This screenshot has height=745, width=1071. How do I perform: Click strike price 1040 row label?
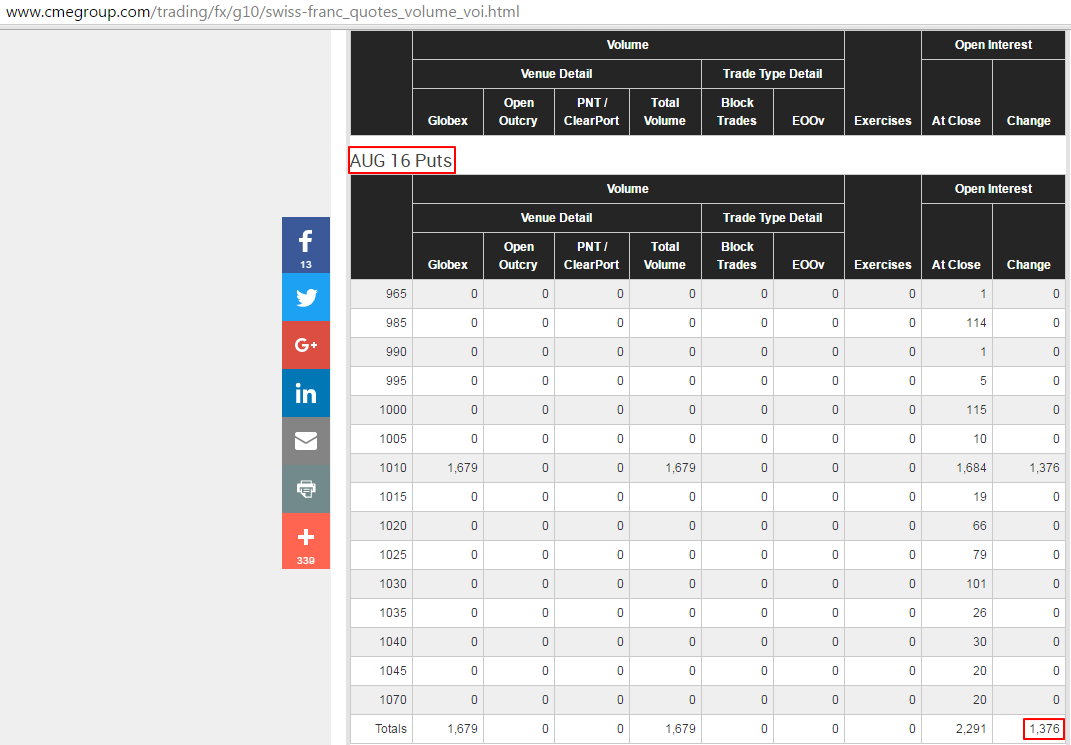(x=393, y=642)
